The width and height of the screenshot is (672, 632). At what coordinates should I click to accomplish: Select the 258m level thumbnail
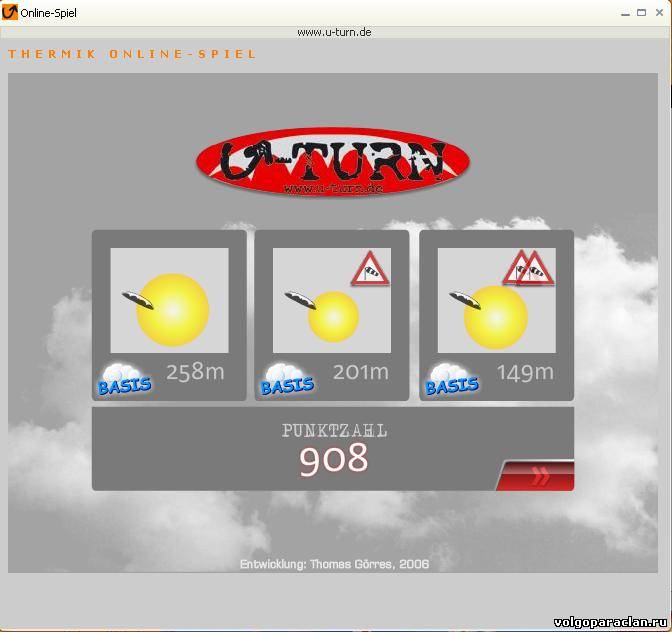pos(169,300)
